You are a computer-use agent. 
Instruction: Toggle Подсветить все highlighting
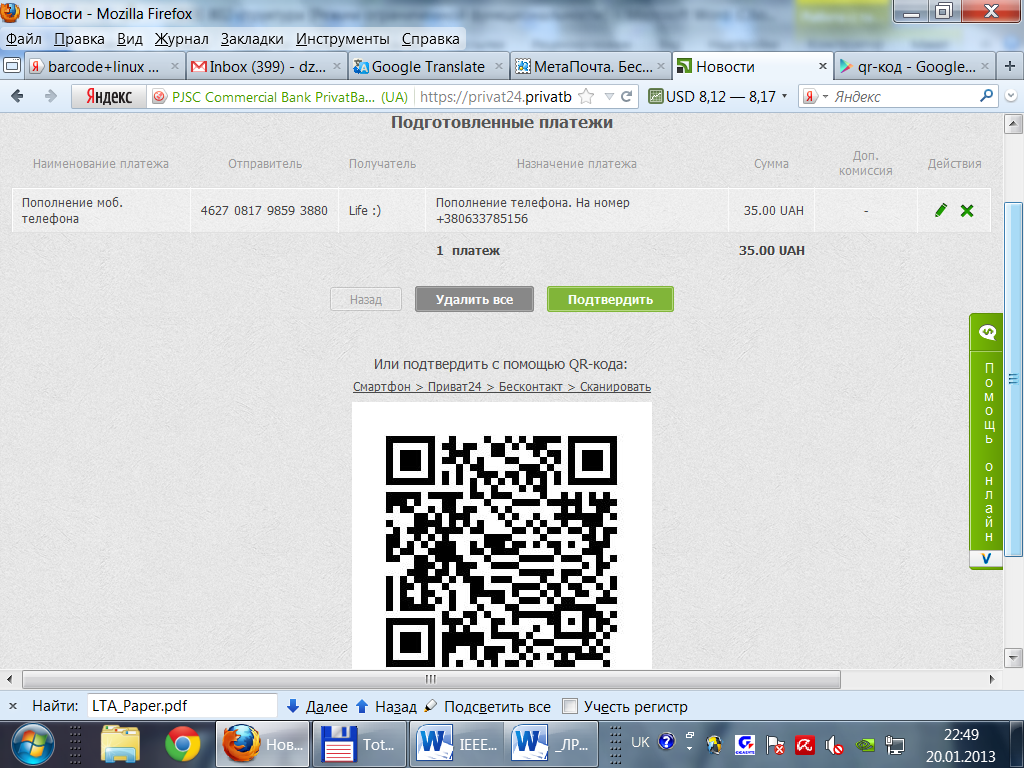(x=488, y=707)
